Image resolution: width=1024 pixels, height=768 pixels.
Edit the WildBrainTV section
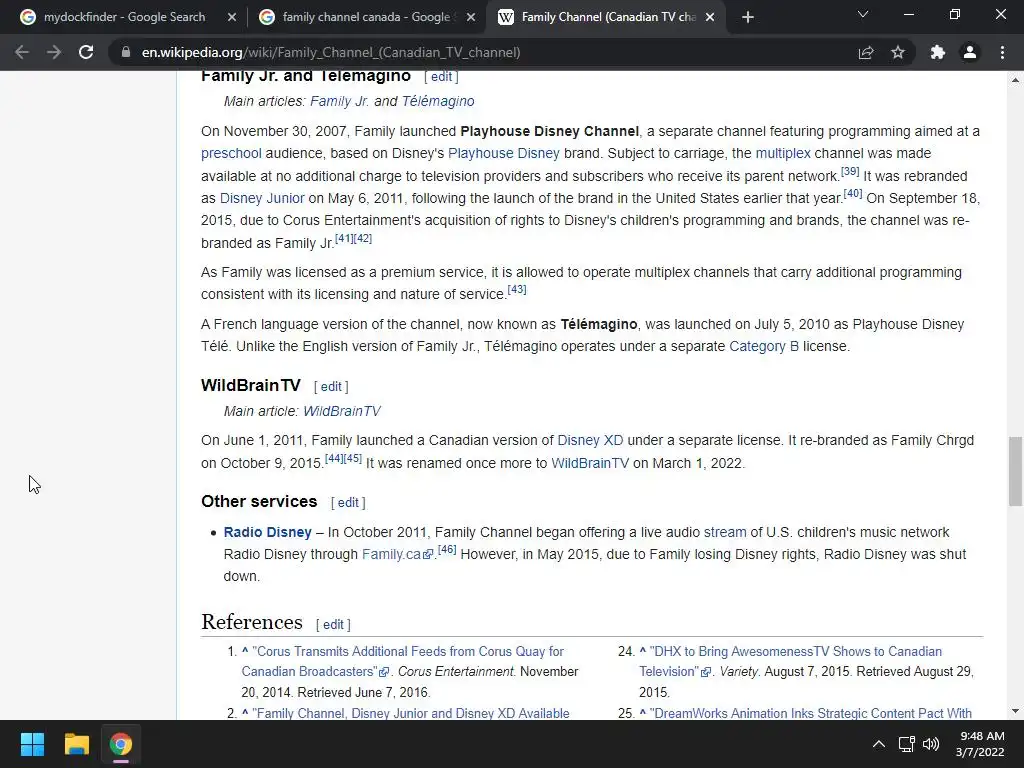click(x=331, y=387)
